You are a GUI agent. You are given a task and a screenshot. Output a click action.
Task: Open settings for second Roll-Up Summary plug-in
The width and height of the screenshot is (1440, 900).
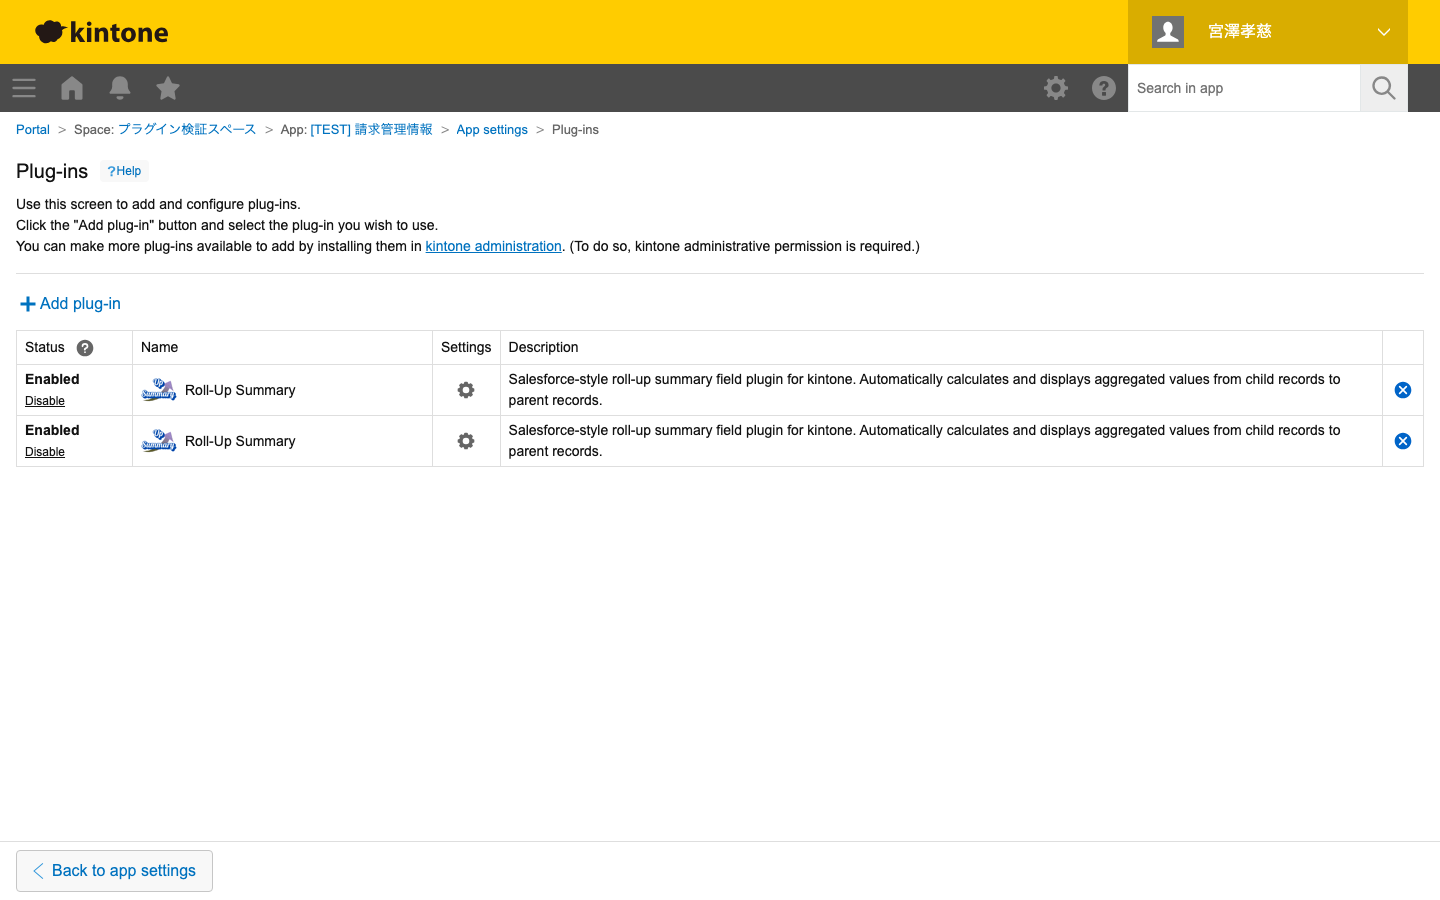(466, 441)
